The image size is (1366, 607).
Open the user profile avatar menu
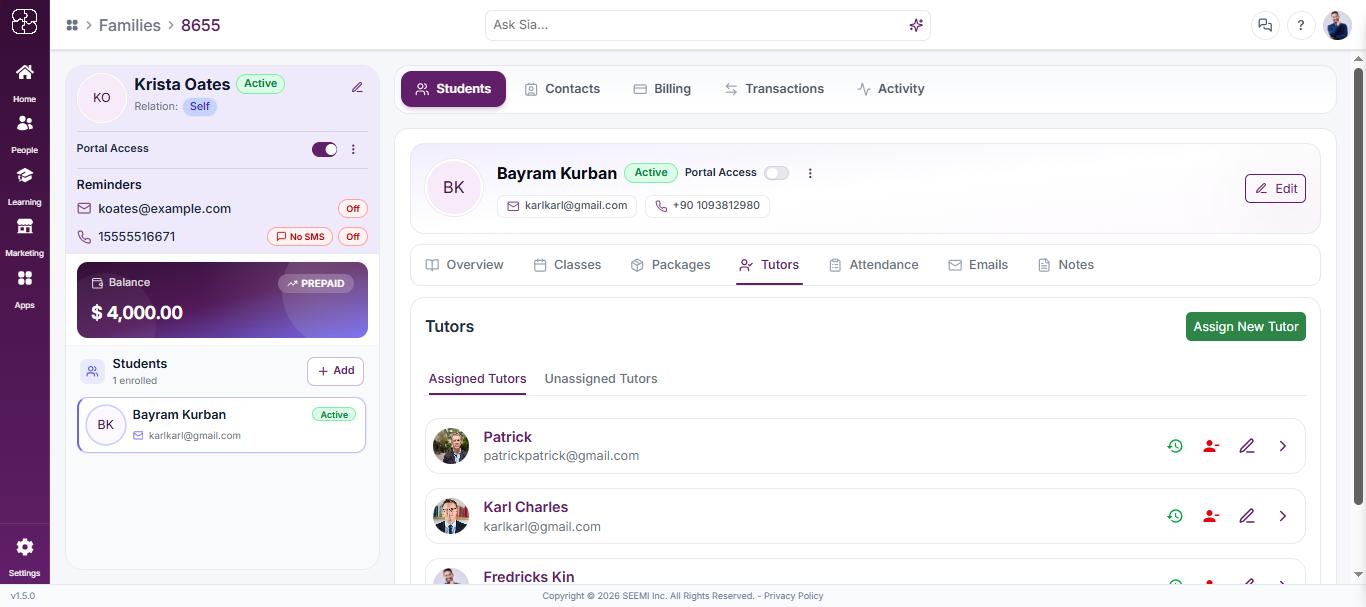(1337, 26)
